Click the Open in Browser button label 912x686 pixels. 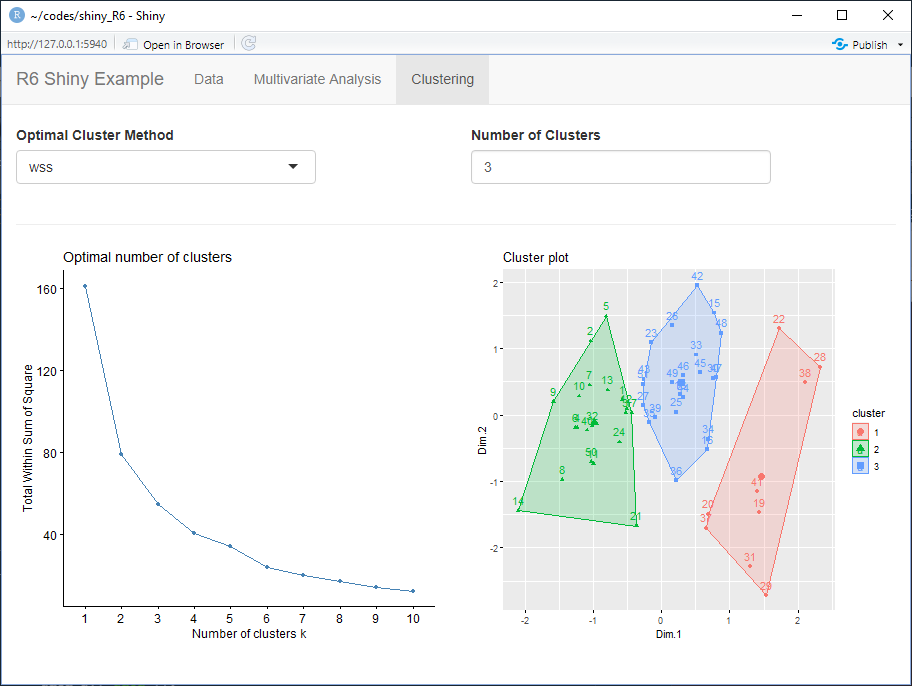183,45
